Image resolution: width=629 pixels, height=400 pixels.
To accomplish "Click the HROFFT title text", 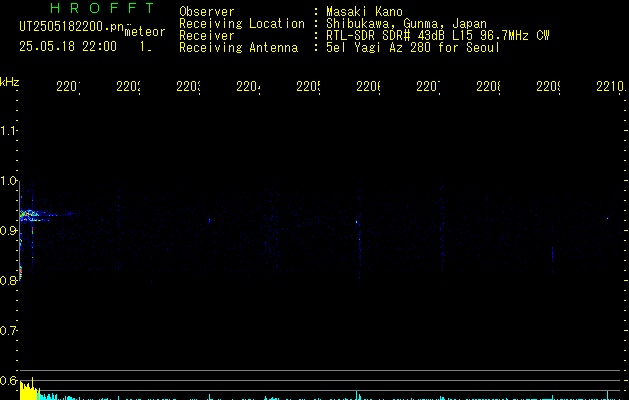I will [103, 8].
